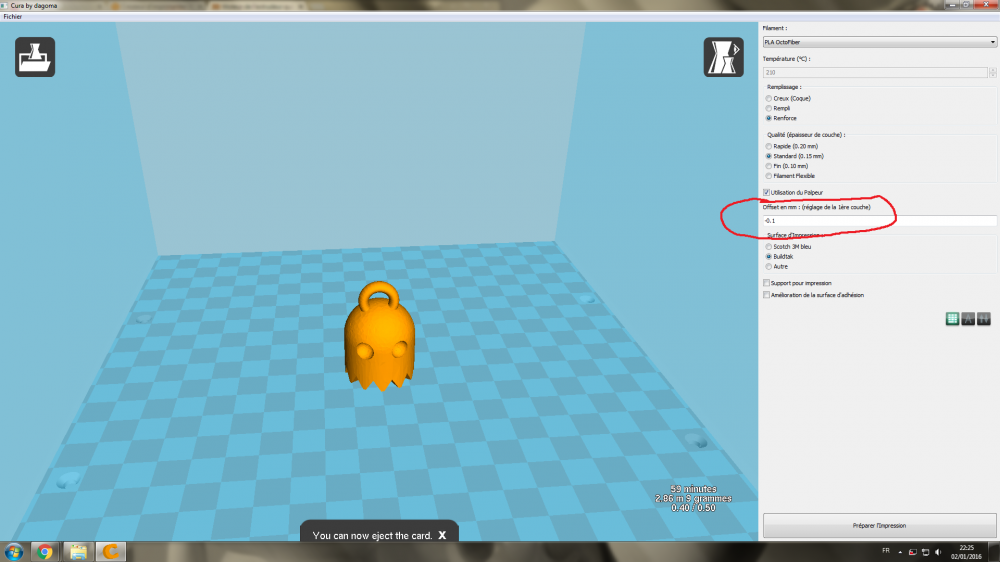Open the Fichier menu
This screenshot has height=562, width=1000.
click(x=13, y=17)
